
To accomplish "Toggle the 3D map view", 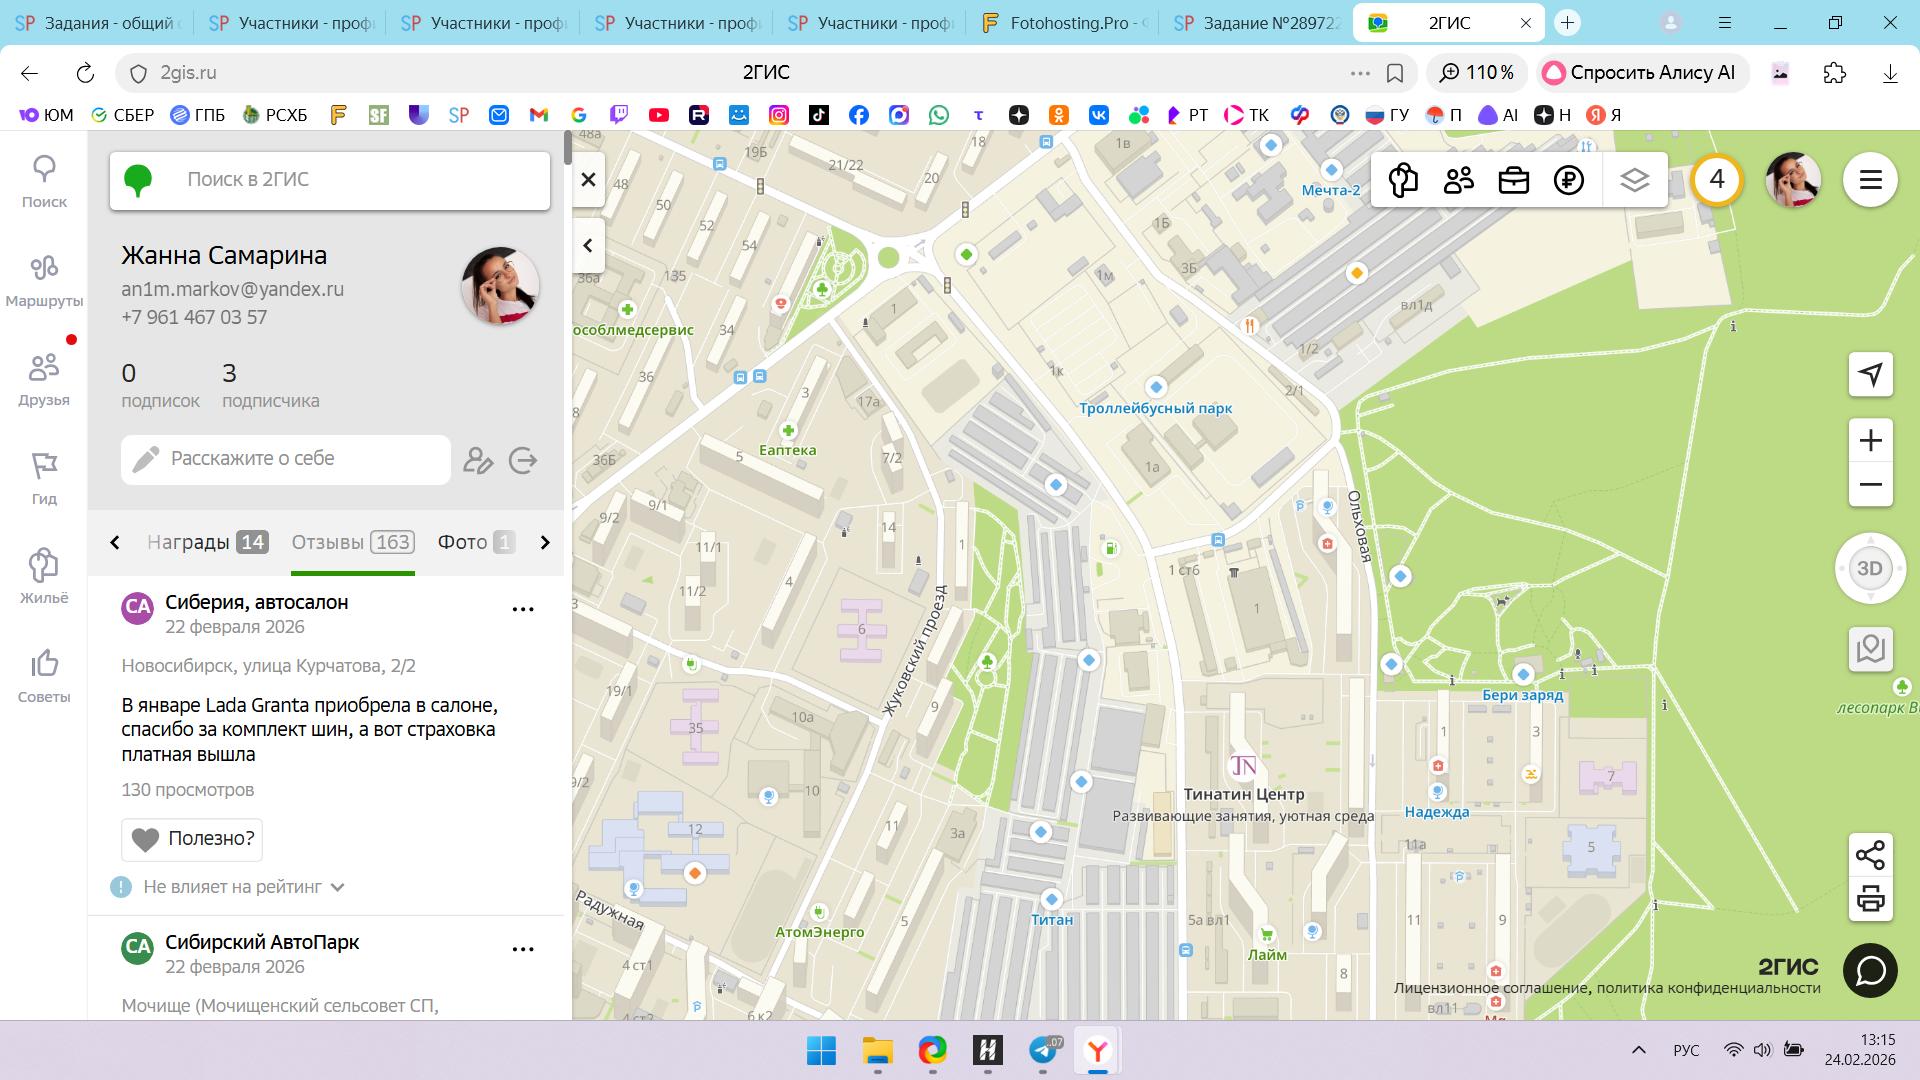I will pyautogui.click(x=1869, y=568).
